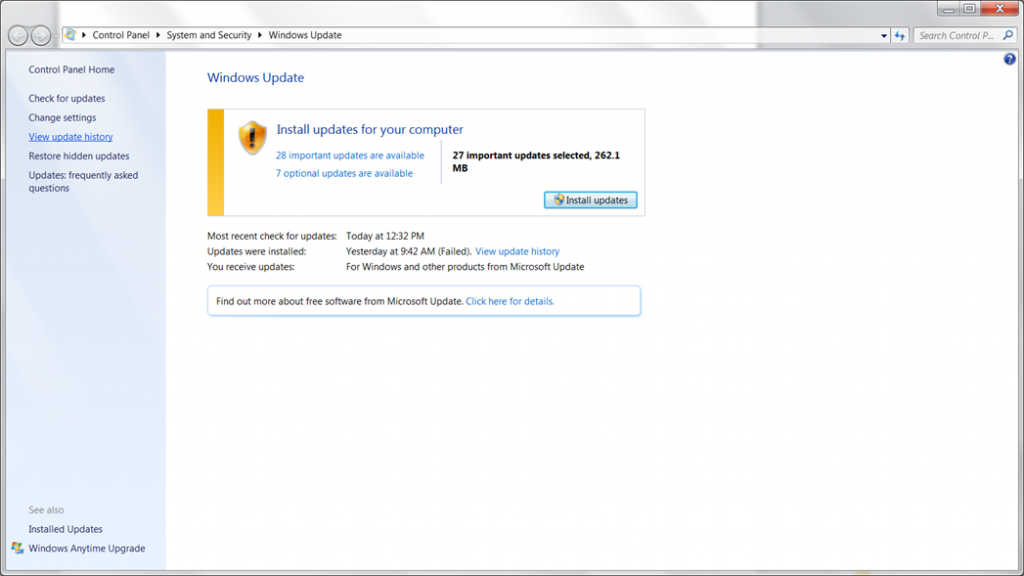Open Installed Updates under See also

point(65,529)
